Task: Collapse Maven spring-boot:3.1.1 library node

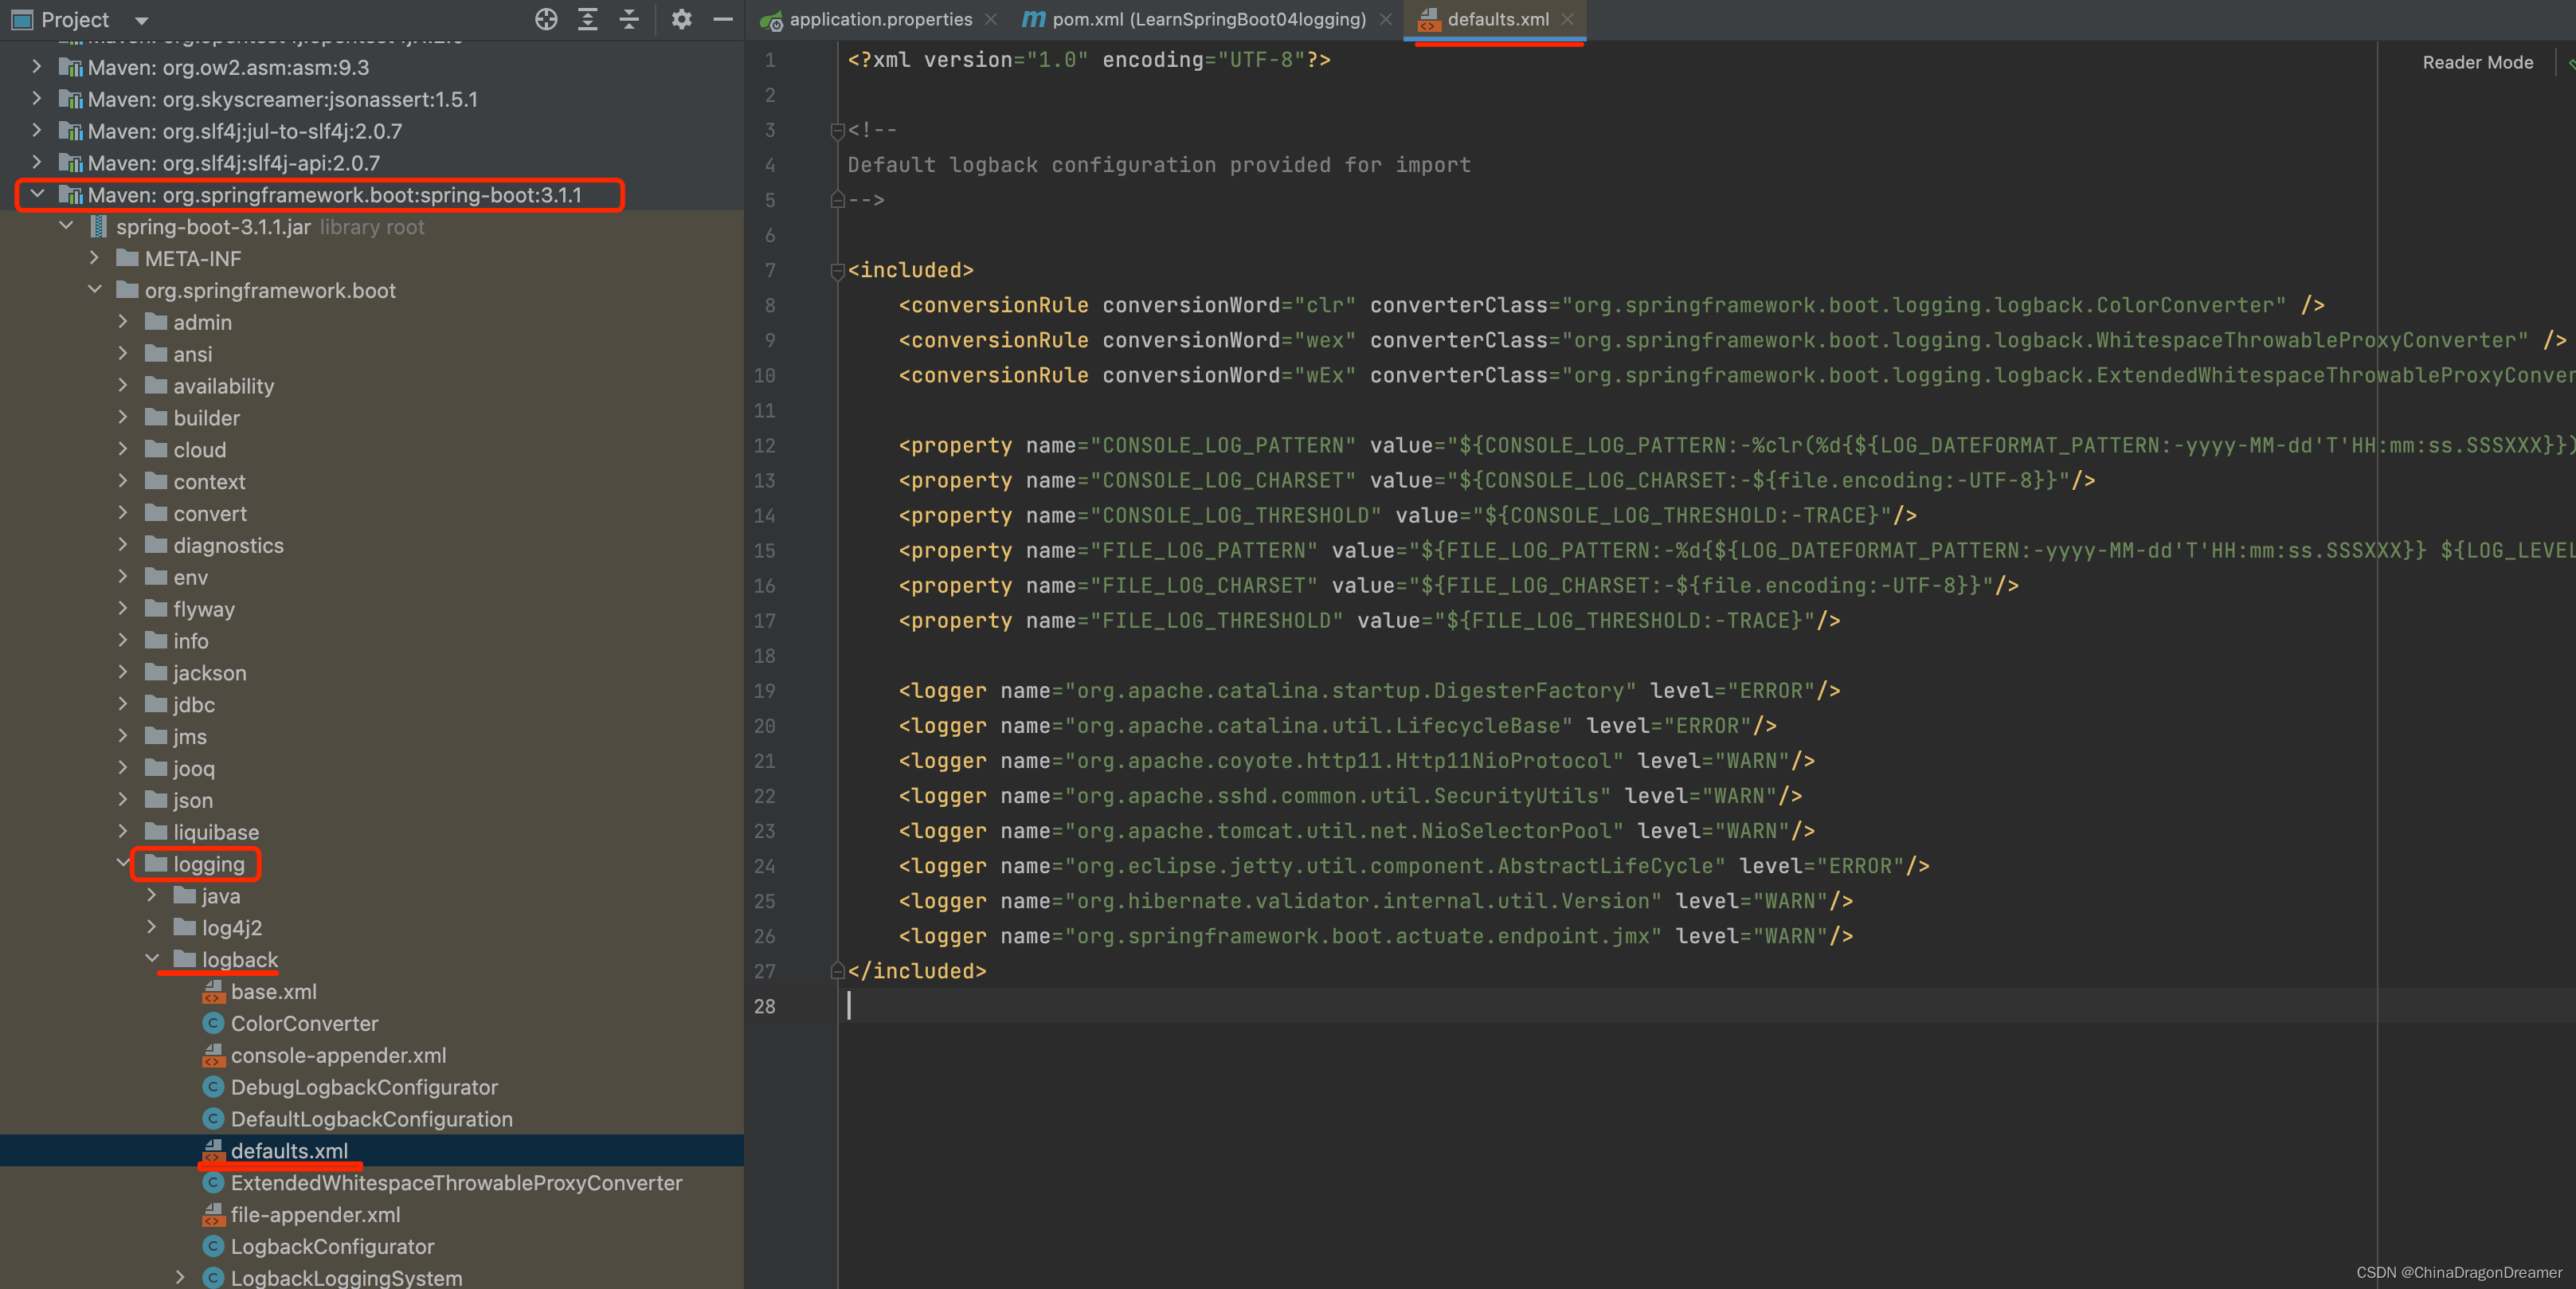Action: (x=37, y=194)
